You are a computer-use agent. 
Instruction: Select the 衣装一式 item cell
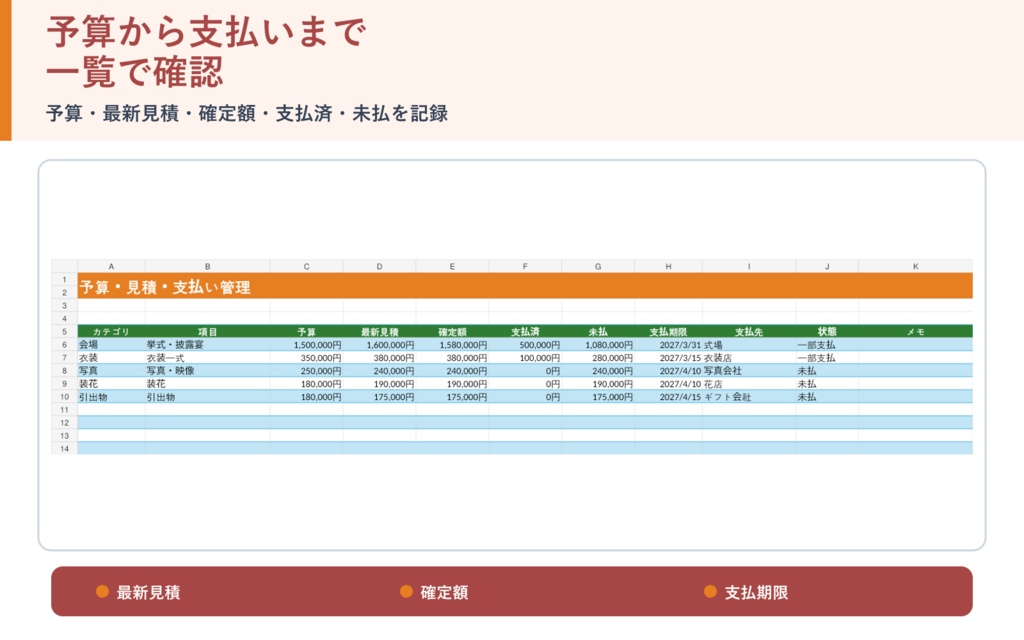pos(208,358)
